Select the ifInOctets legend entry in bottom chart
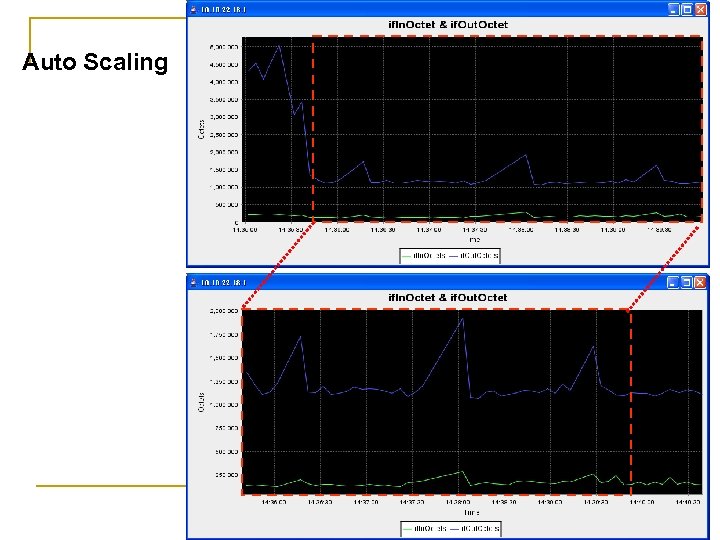This screenshot has height=540, width=720. (424, 528)
